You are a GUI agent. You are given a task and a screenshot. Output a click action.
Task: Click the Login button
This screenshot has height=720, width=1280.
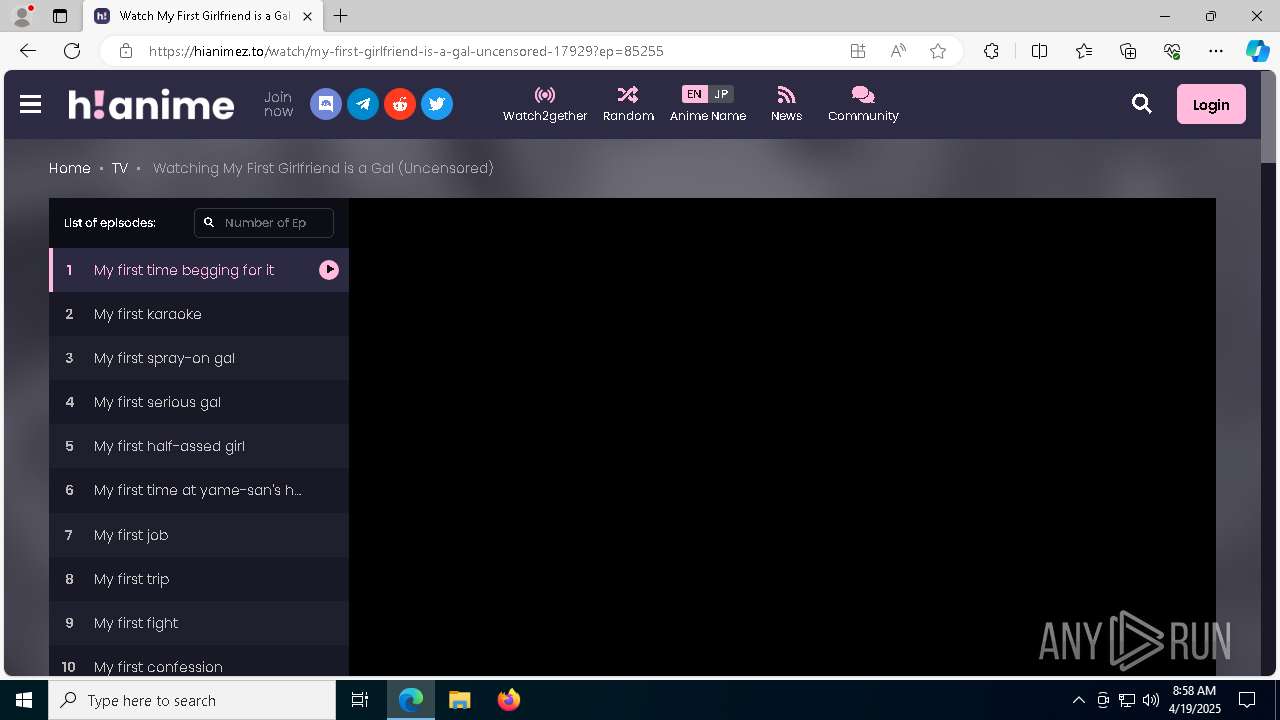pos(1211,104)
